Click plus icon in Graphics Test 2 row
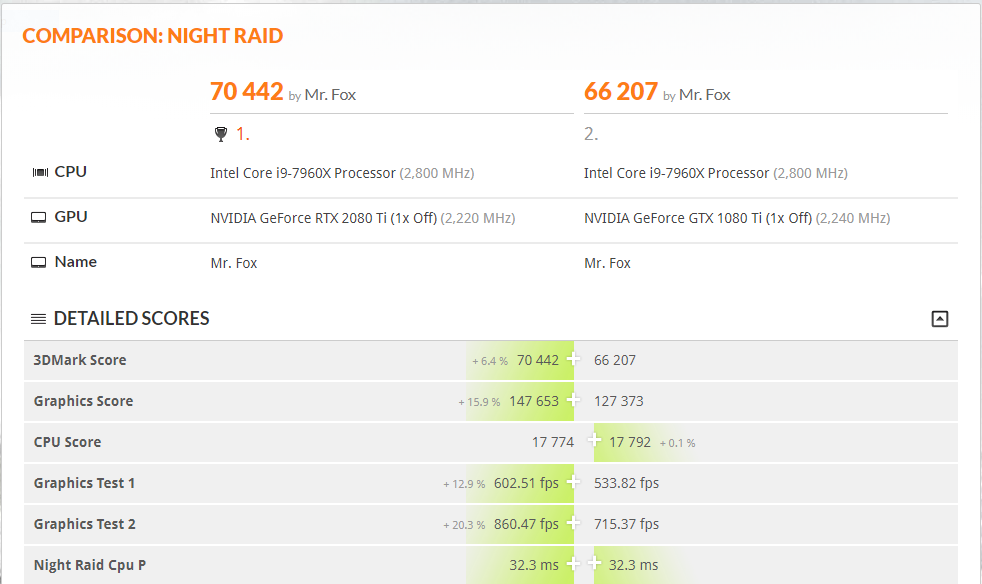 tap(573, 523)
